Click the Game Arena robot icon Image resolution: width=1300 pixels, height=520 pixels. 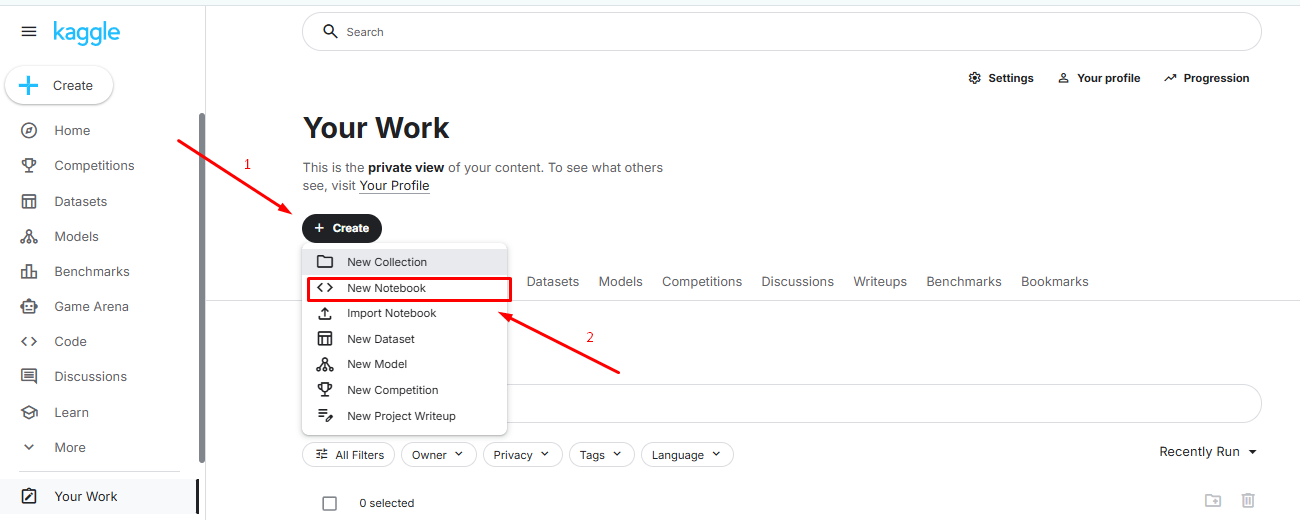pyautogui.click(x=29, y=307)
